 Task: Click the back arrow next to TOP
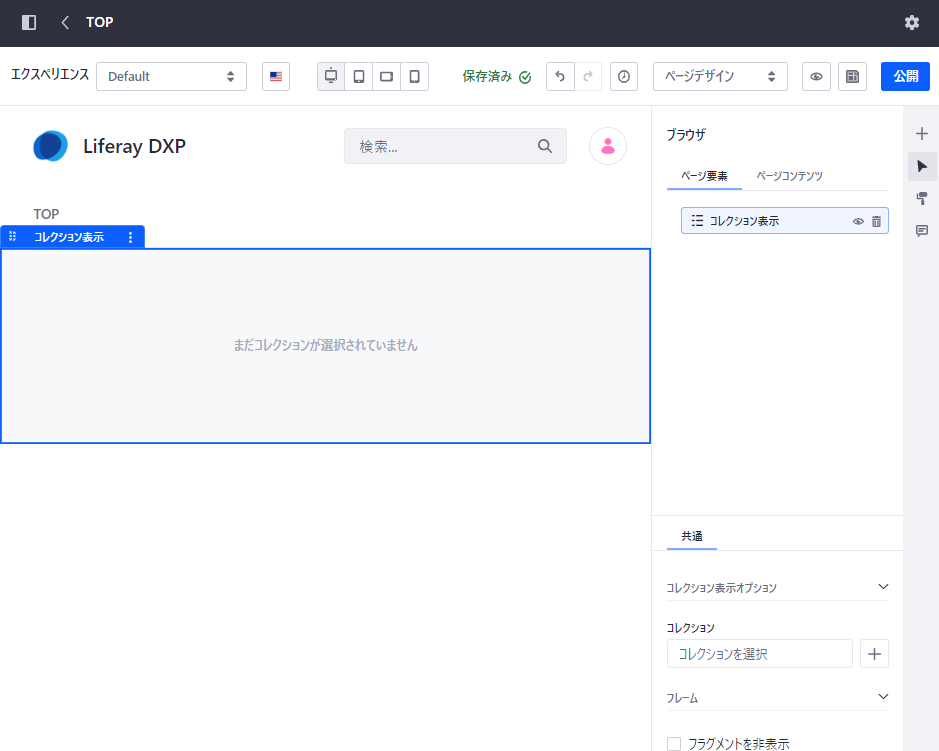(65, 22)
